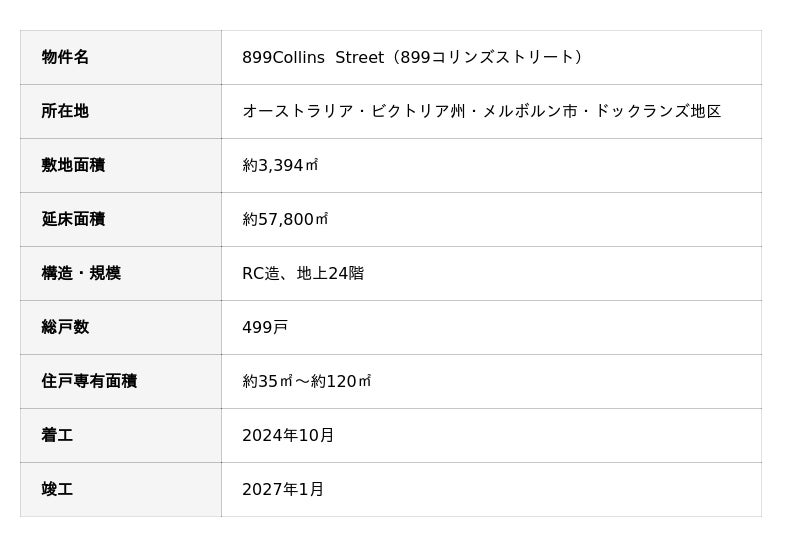
Task: Click the 構造・規模 row label
Action: pos(81,273)
